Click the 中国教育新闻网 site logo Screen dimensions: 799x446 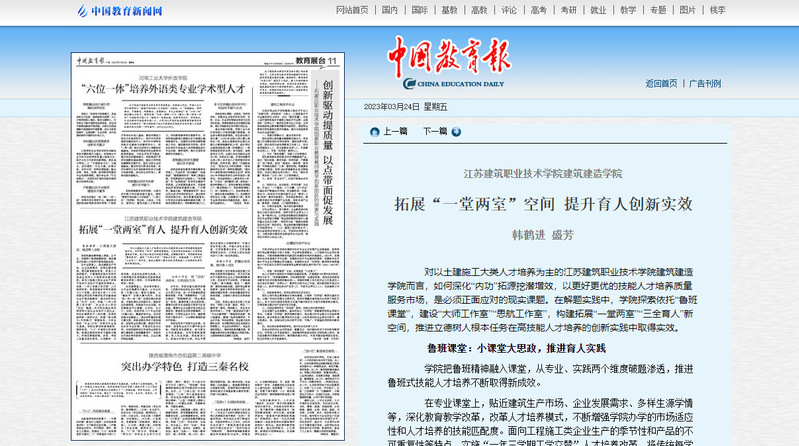[120, 11]
